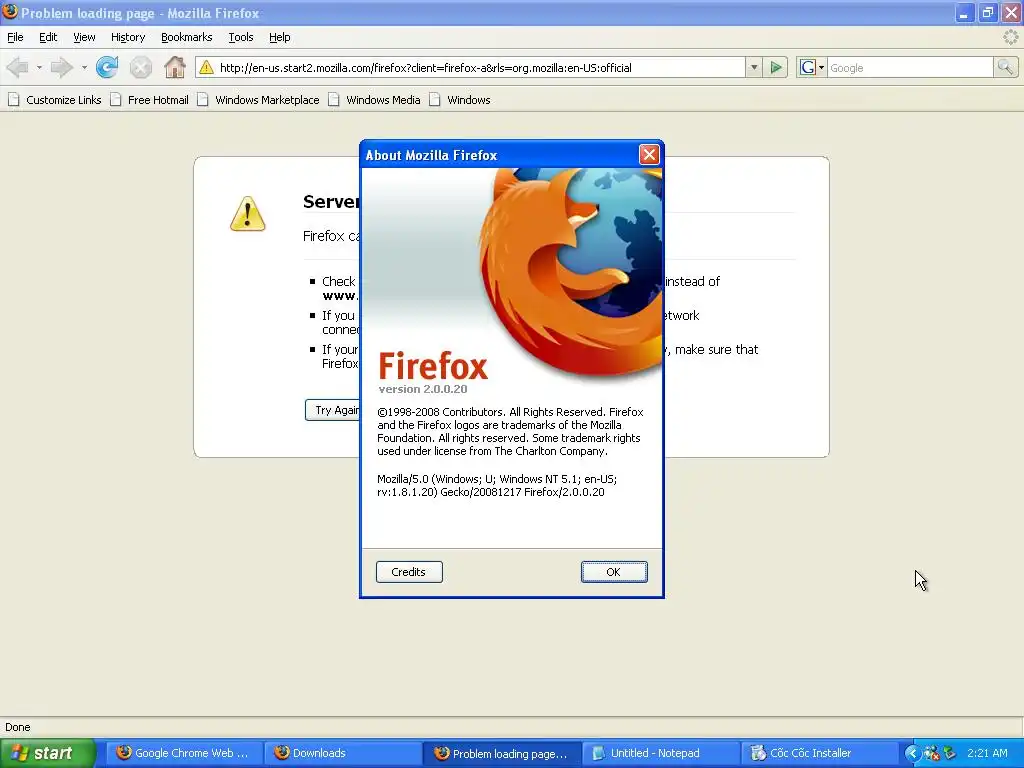Switch to Google Chrome Web taskbar item

point(184,753)
